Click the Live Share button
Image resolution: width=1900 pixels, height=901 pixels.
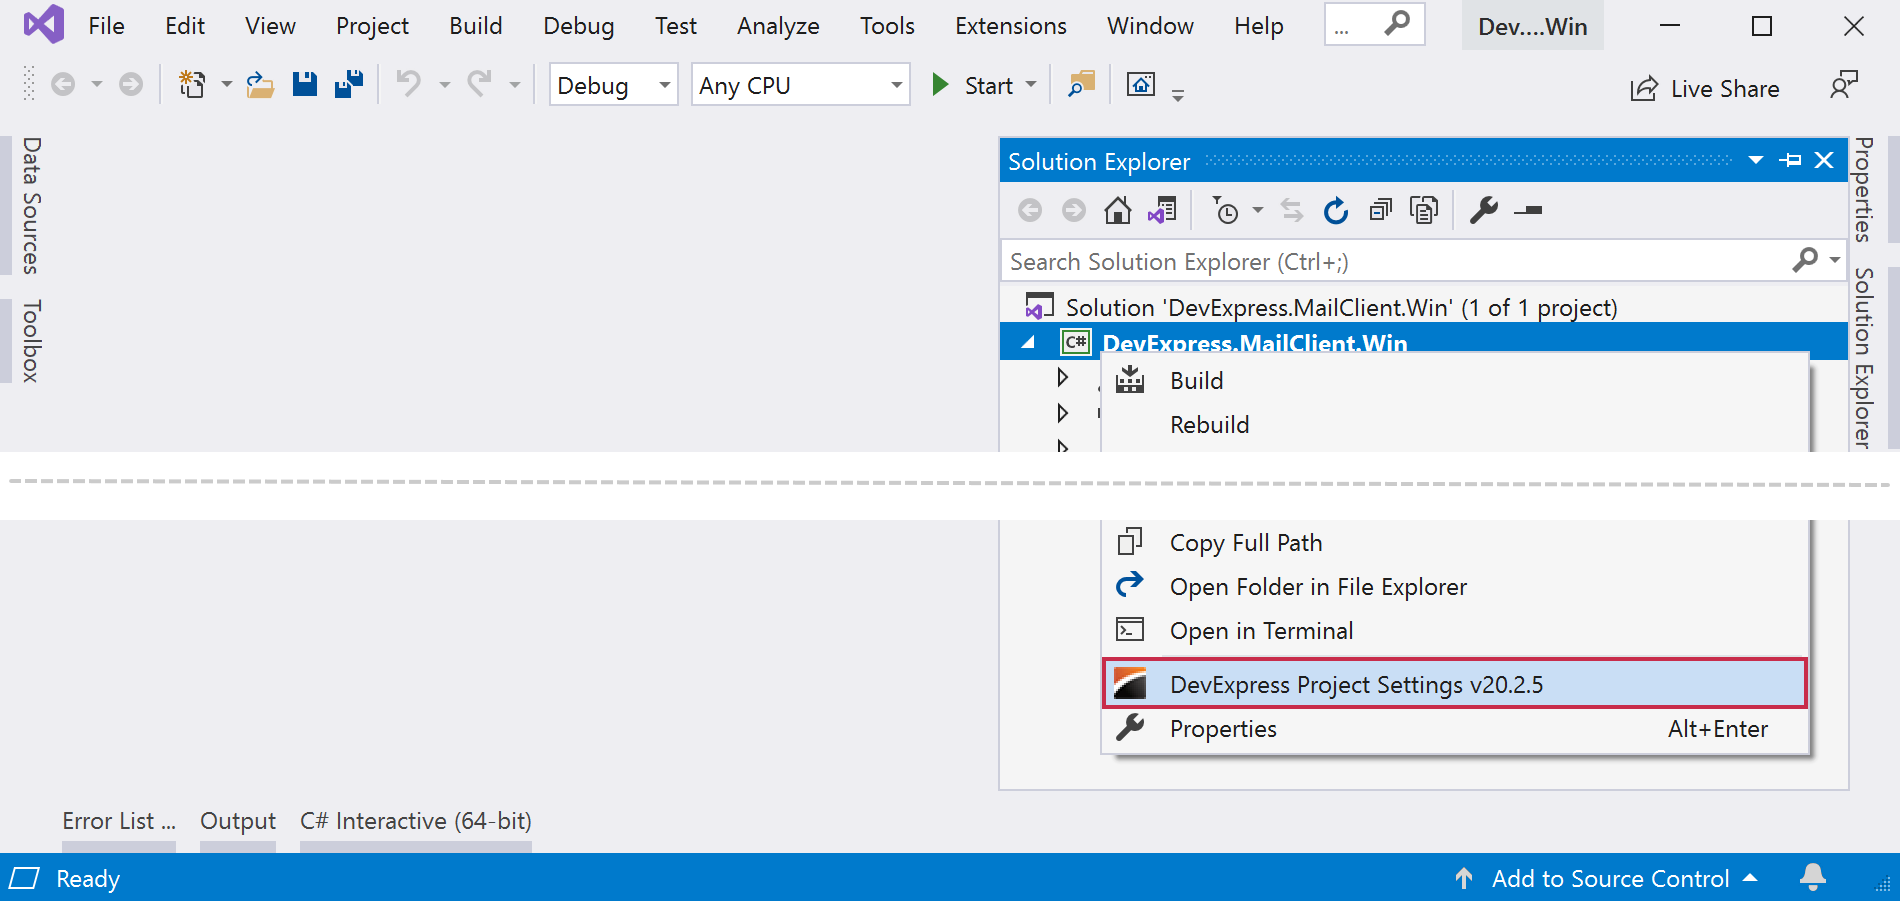click(x=1705, y=89)
